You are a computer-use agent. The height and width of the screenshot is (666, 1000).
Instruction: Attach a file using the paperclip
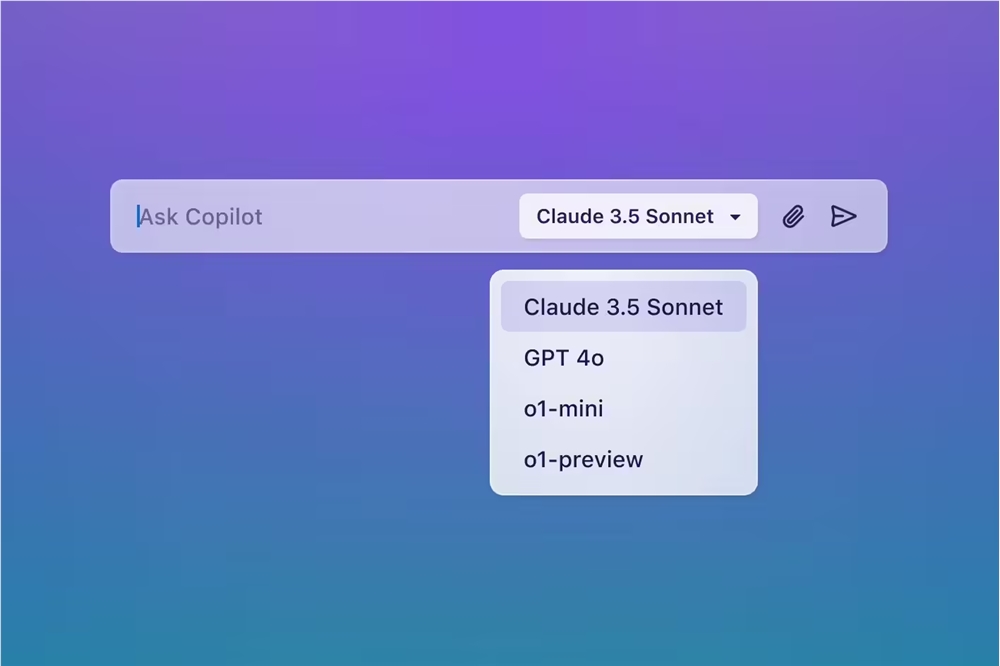coord(793,217)
